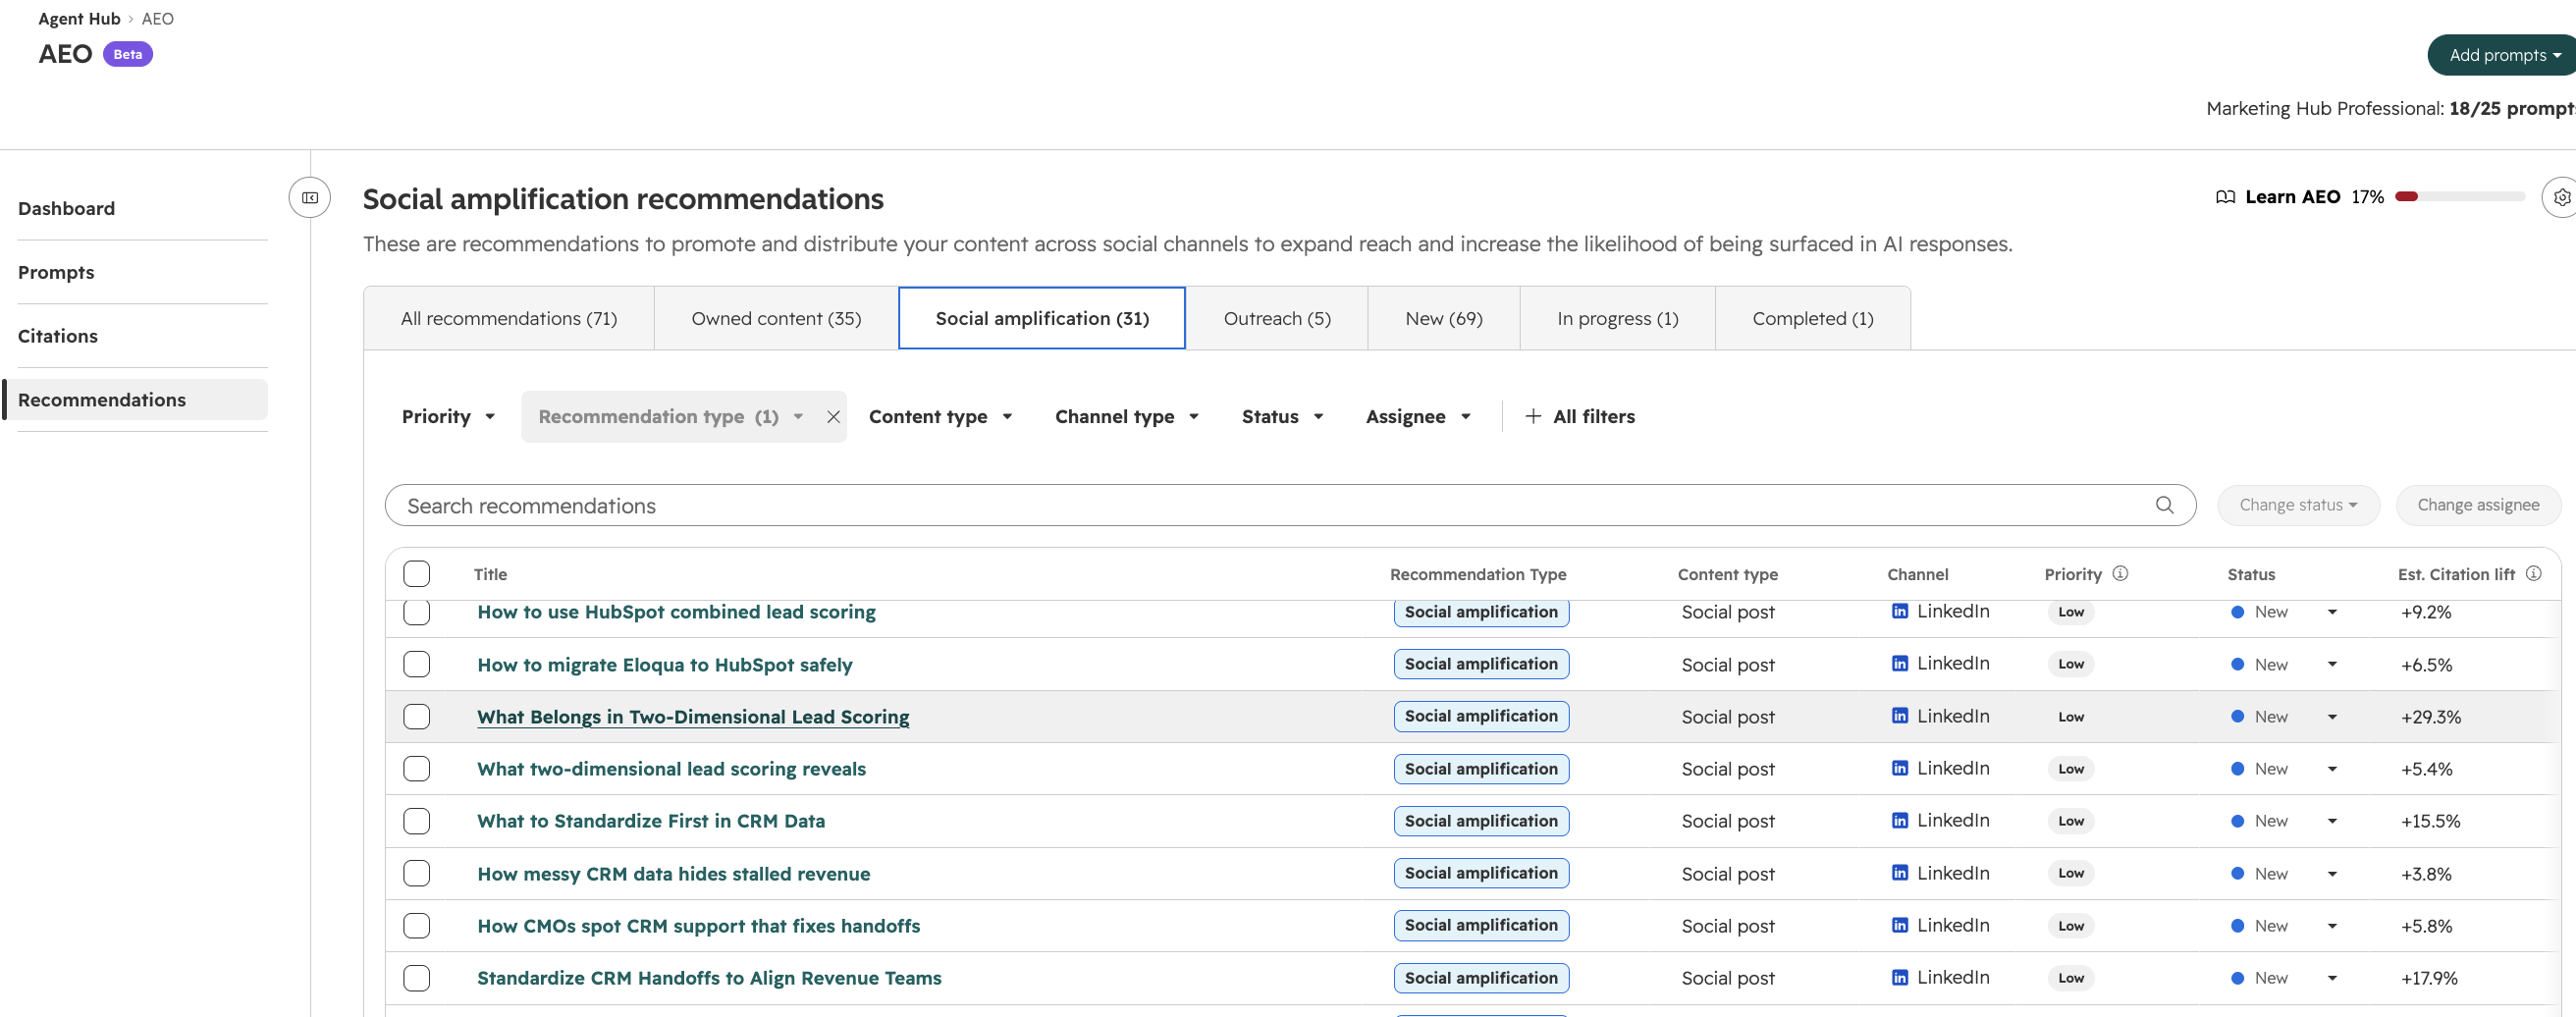Expand the Recommendation type filter
This screenshot has height=1017, width=2576.
670,417
